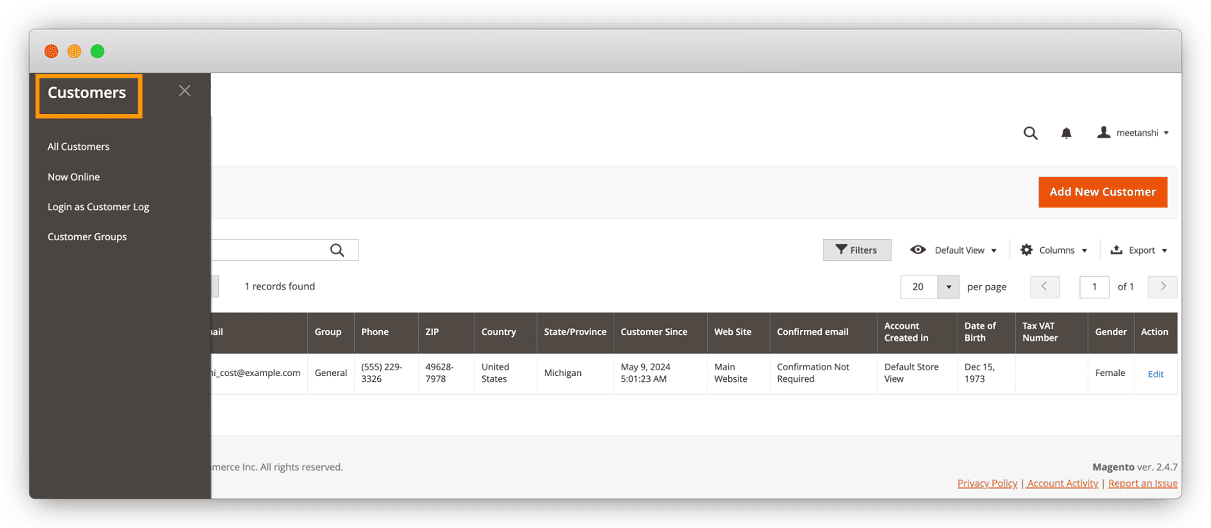The image size is (1211, 528).
Task: Click the header search magnifier icon
Action: pos(1030,133)
